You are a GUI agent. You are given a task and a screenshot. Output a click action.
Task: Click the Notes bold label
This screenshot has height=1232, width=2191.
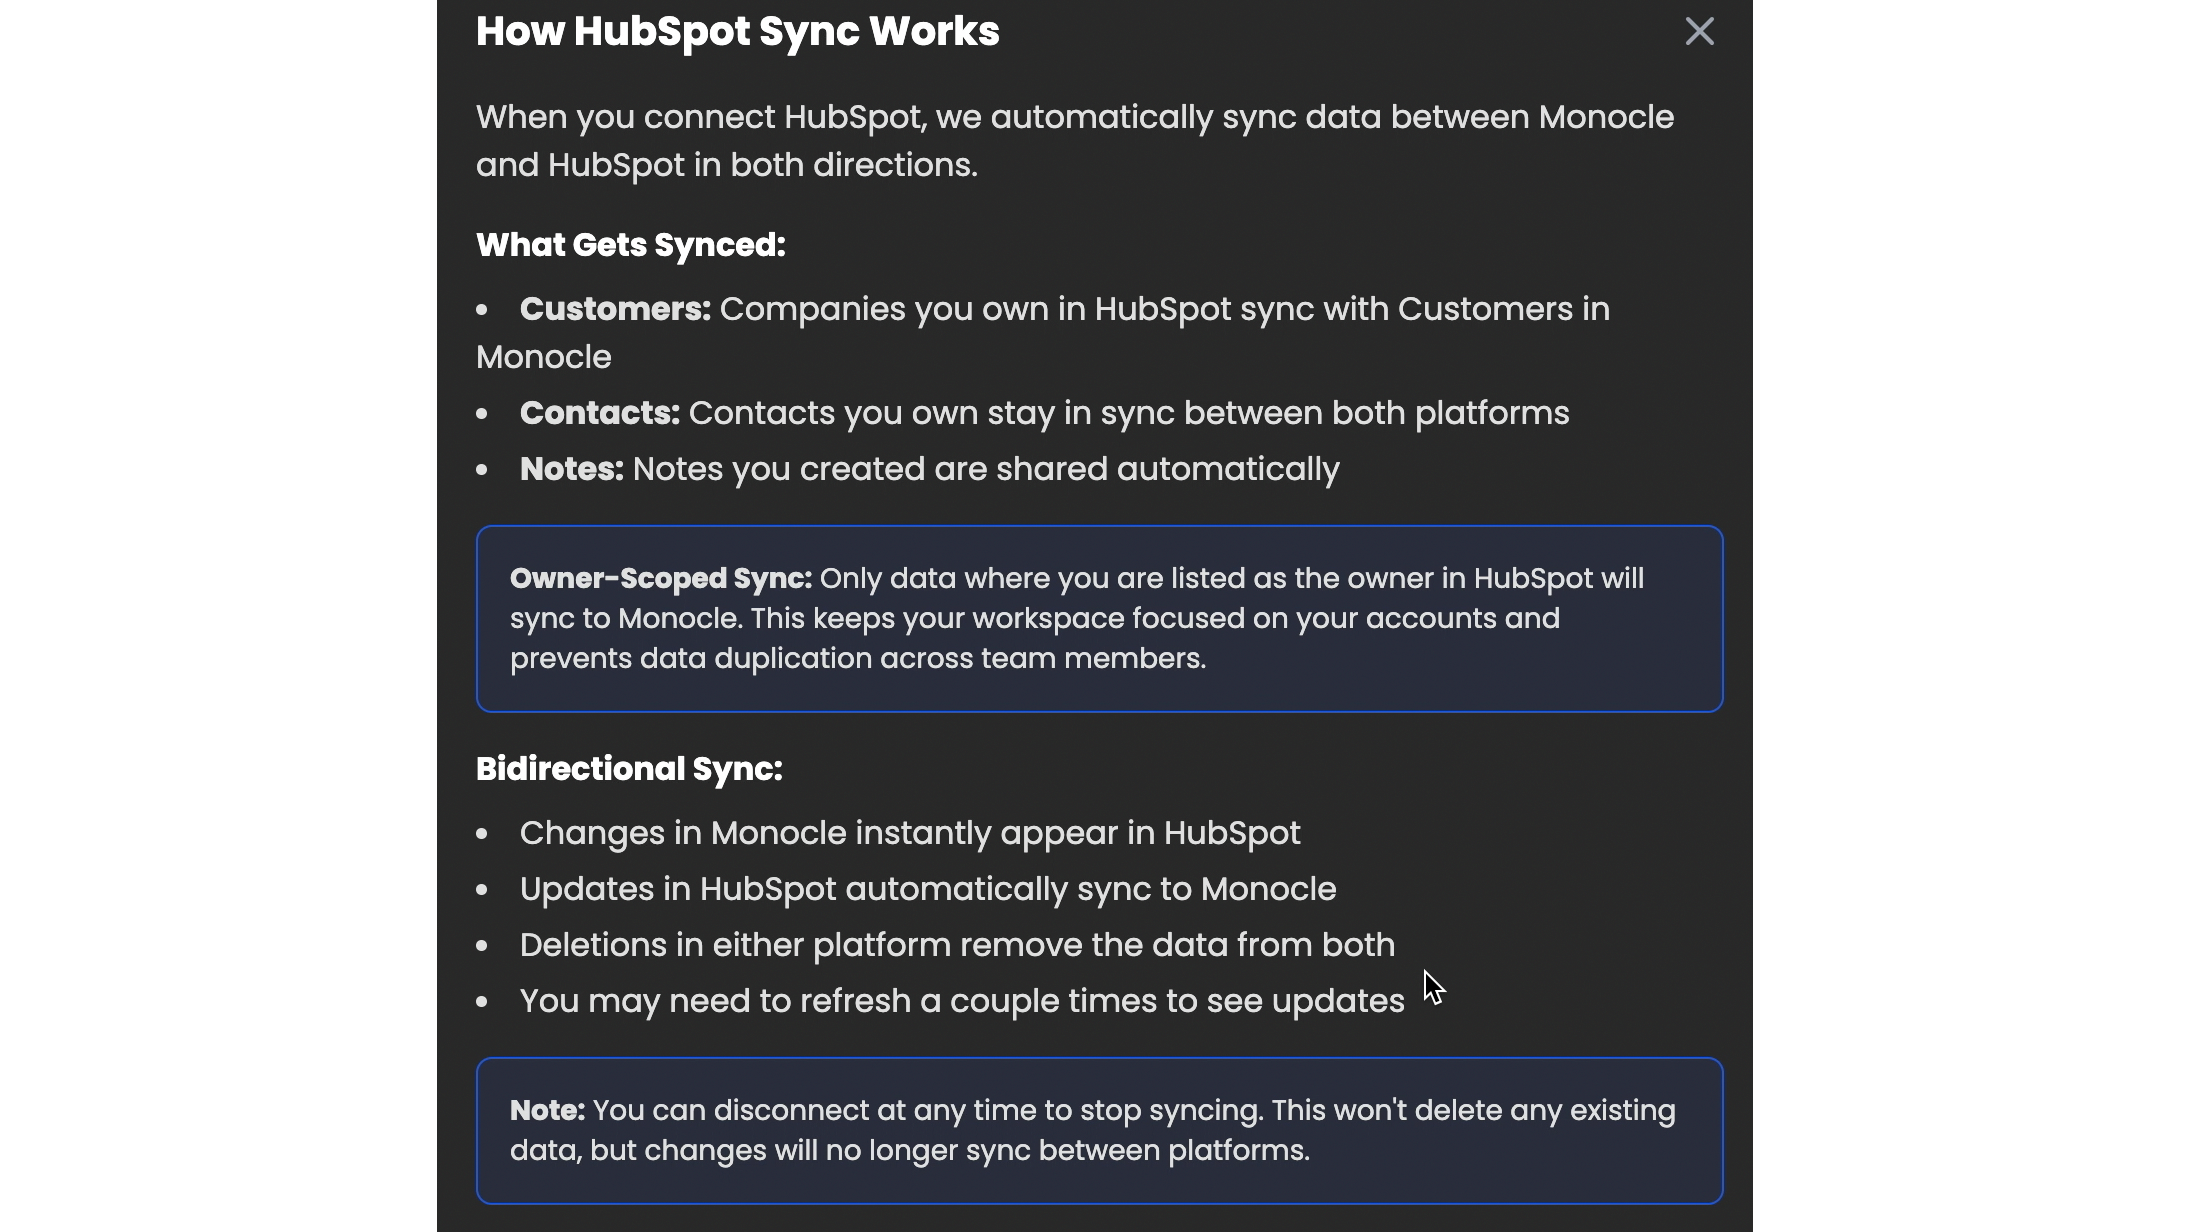571,469
